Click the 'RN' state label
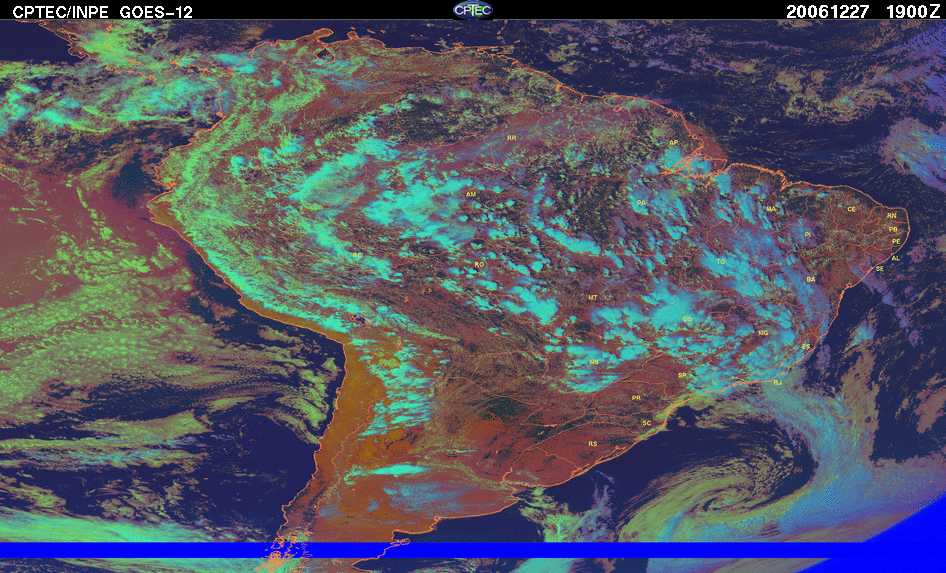Image resolution: width=946 pixels, height=573 pixels. click(892, 216)
